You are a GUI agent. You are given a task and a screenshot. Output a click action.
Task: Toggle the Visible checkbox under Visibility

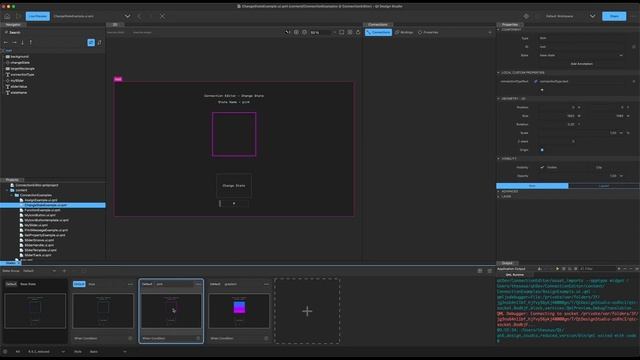click(542, 167)
